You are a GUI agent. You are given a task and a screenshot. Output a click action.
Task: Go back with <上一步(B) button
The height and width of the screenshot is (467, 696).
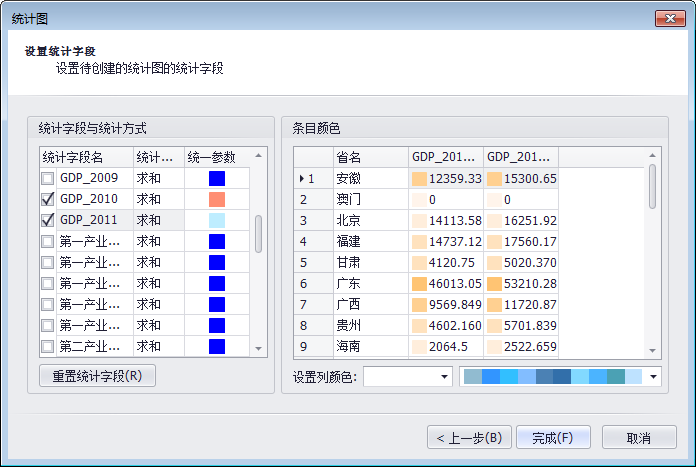[470, 438]
